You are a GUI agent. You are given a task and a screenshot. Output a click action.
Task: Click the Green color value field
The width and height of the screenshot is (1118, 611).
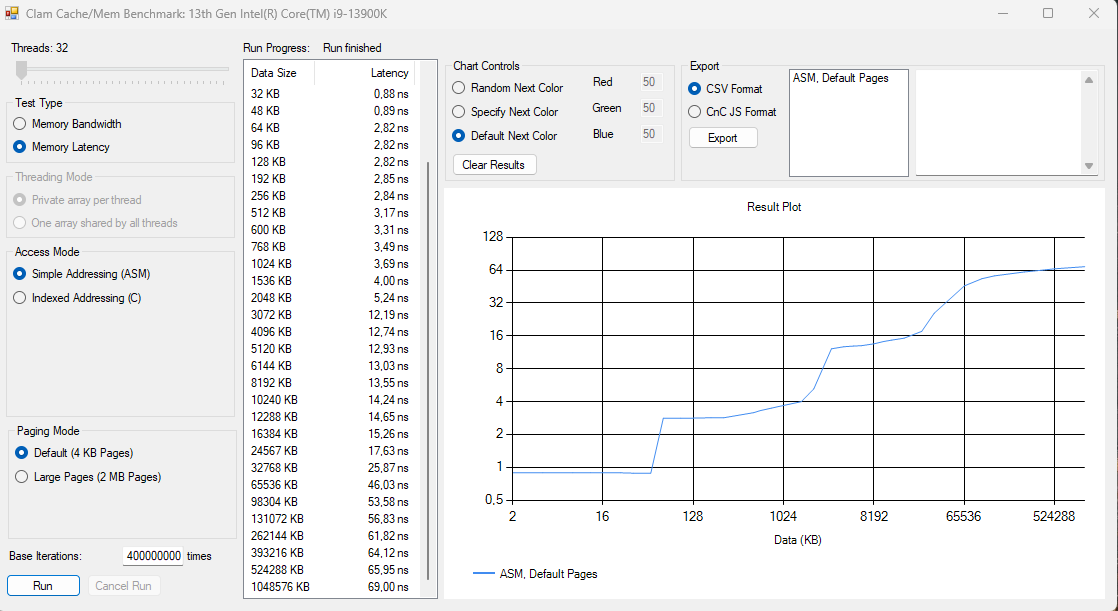[651, 108]
